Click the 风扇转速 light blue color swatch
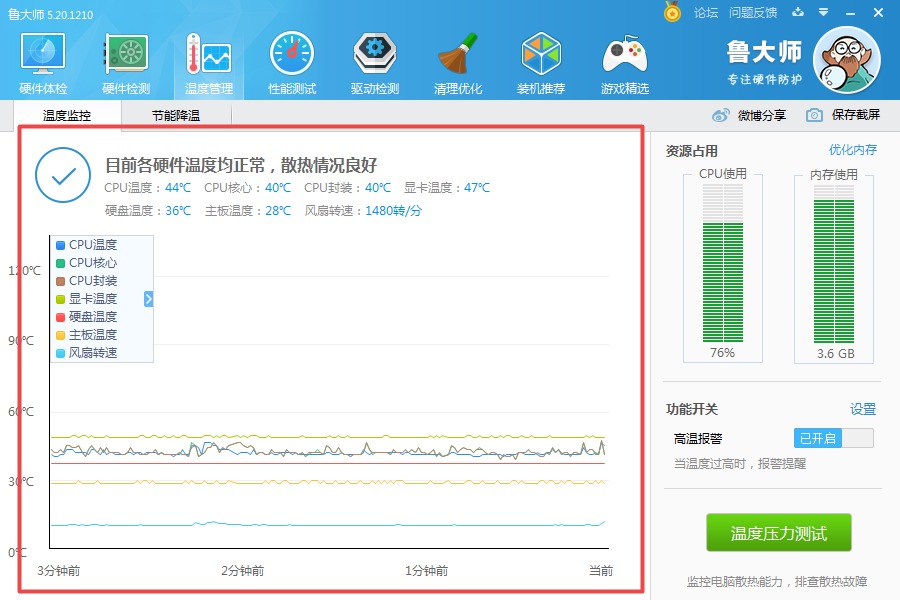 pos(61,353)
